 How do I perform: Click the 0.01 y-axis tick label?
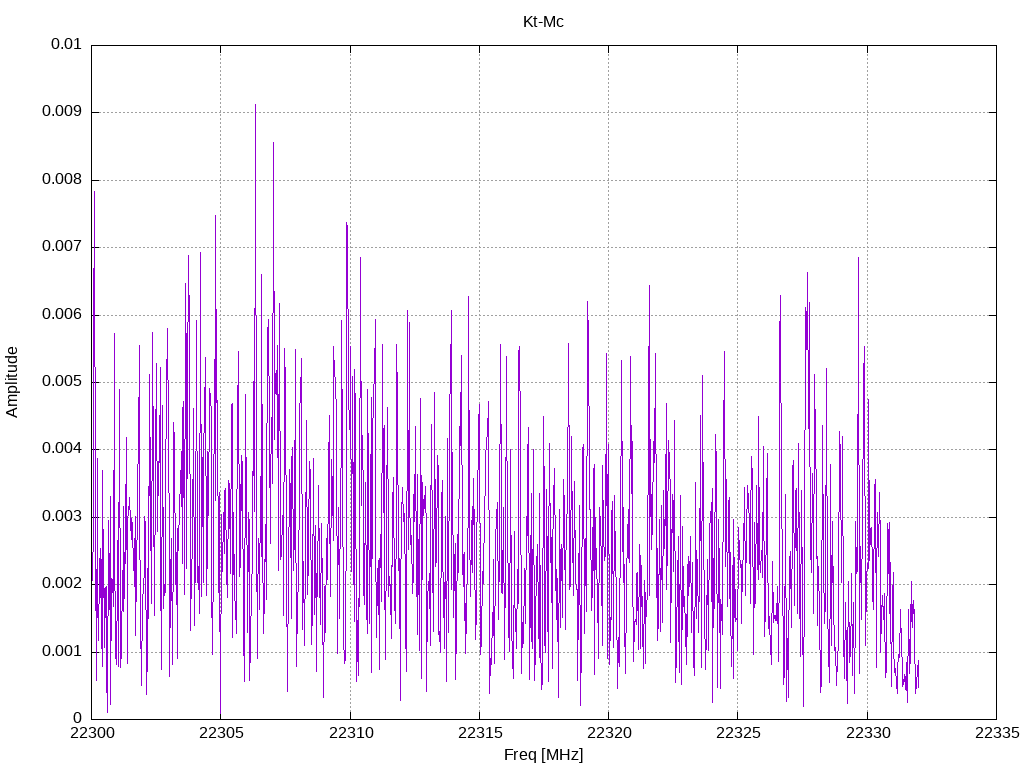[x=66, y=44]
